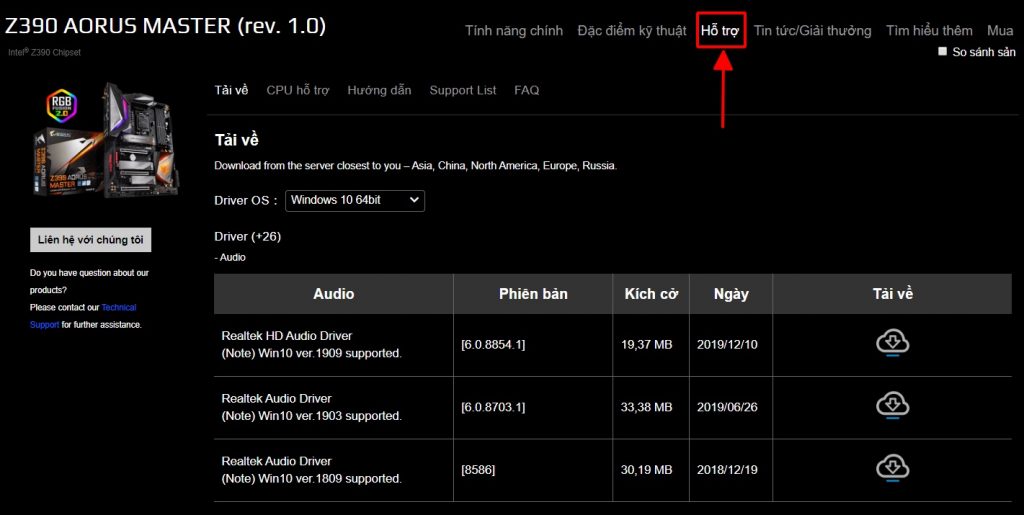Viewport: 1024px width, 515px height.
Task: Click the date 2019/12/10
Action: coord(728,344)
